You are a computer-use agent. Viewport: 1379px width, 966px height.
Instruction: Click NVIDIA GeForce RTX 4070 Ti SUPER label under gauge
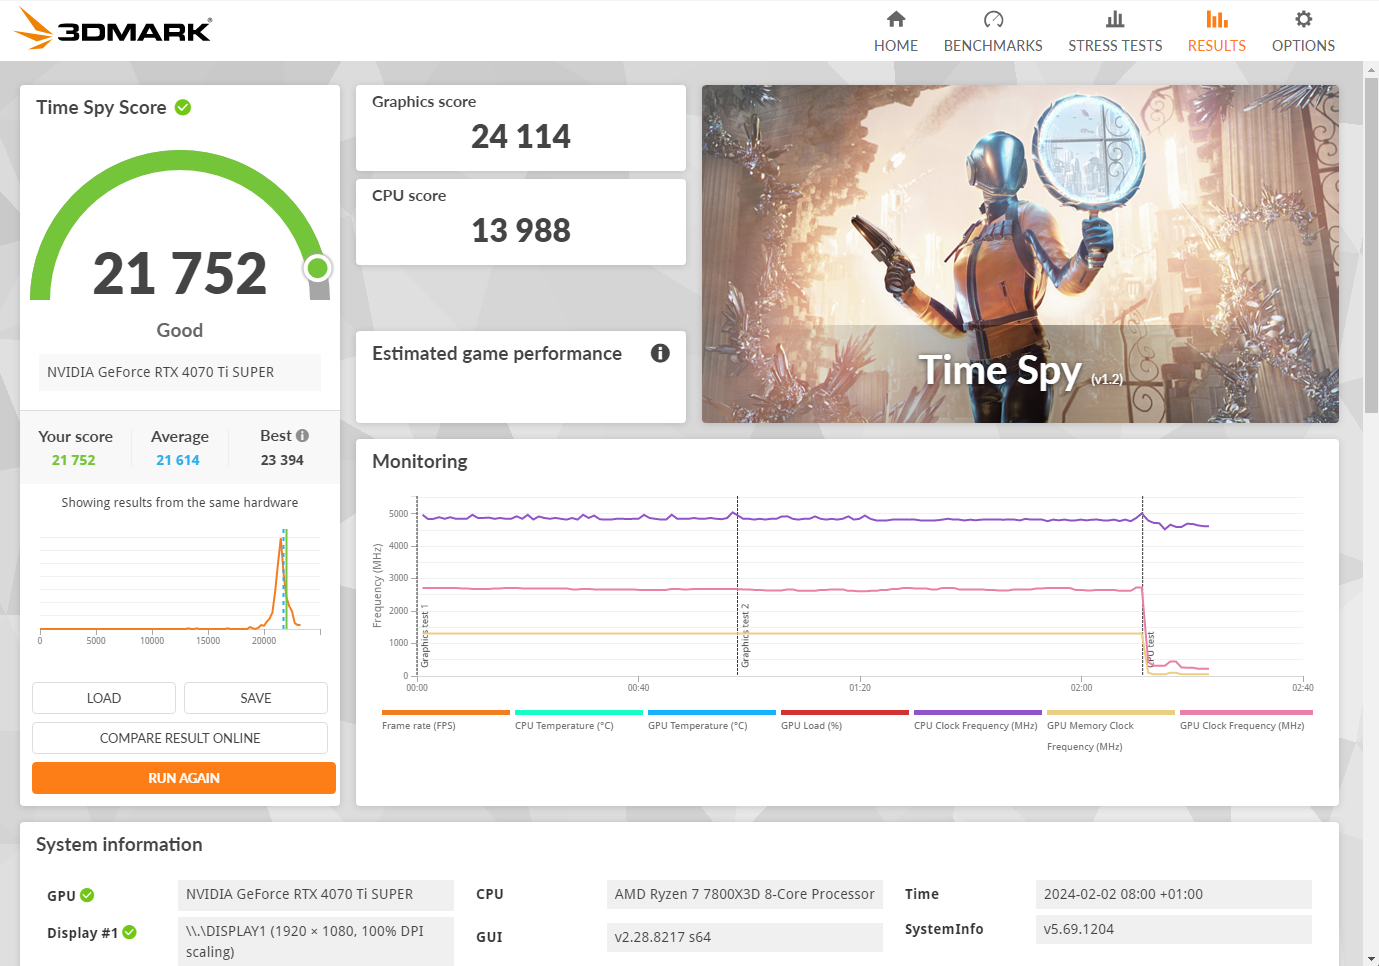click(x=180, y=372)
